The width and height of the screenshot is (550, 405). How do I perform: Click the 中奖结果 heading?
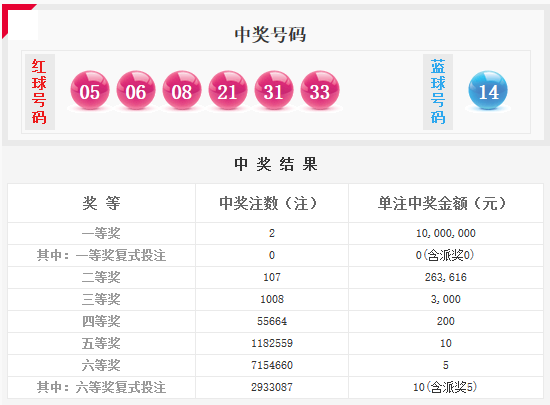pos(276,164)
